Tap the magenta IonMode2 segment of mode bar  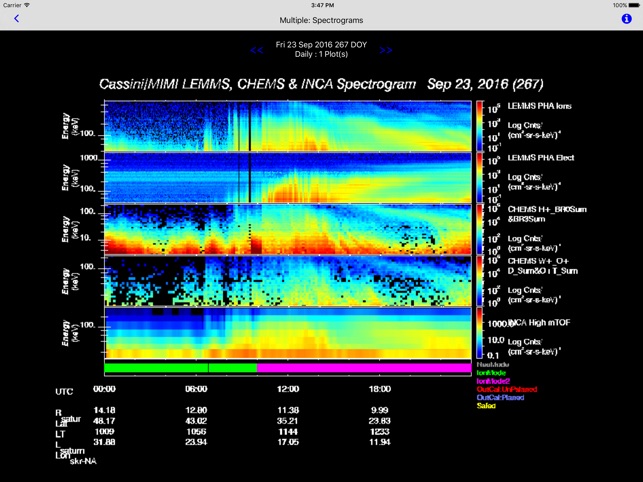(x=364, y=368)
